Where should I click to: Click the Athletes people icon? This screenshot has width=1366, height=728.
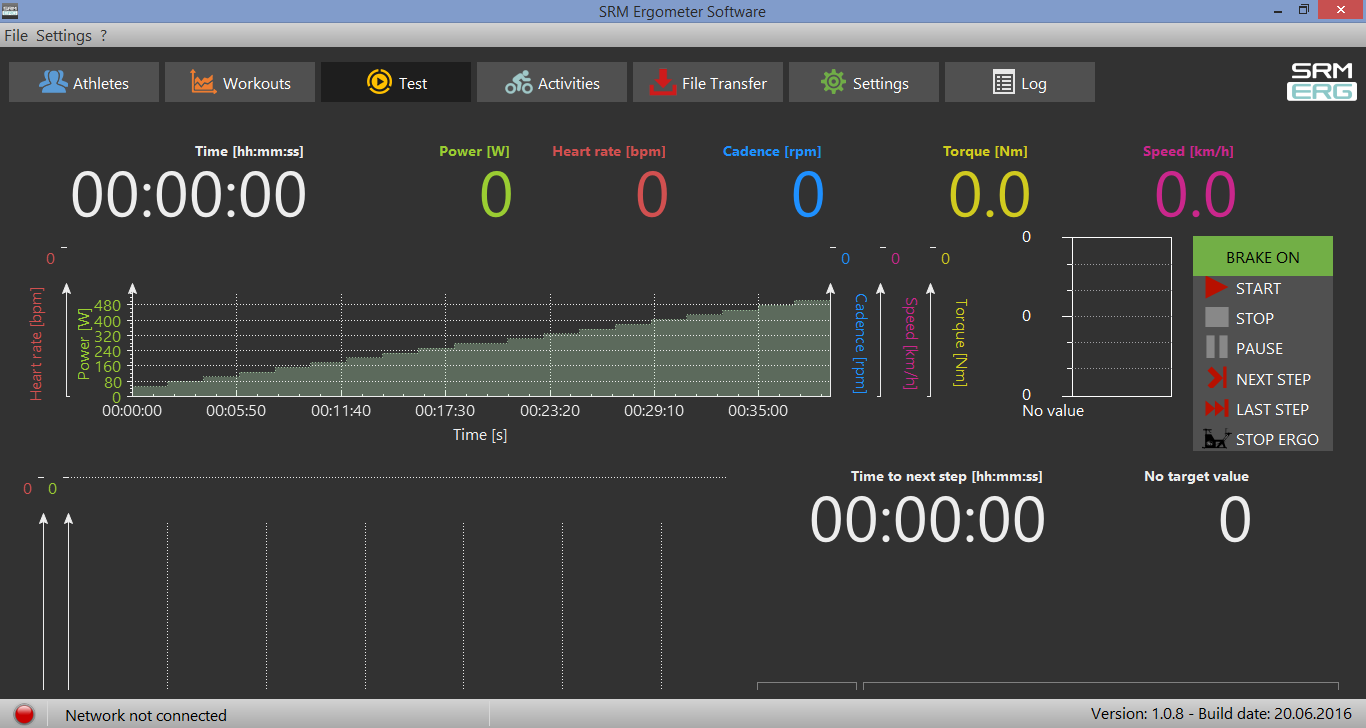(53, 82)
